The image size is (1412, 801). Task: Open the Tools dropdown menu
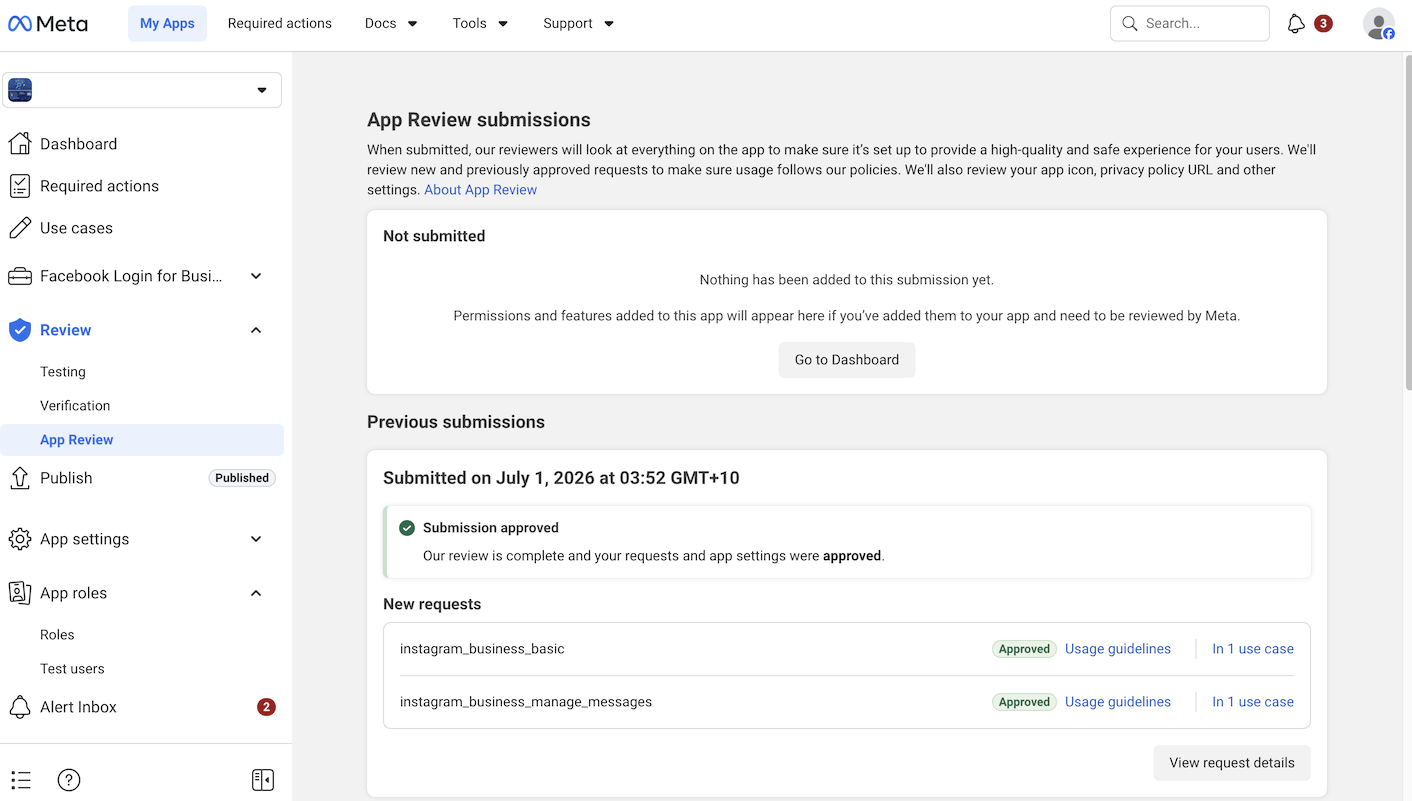(x=480, y=23)
